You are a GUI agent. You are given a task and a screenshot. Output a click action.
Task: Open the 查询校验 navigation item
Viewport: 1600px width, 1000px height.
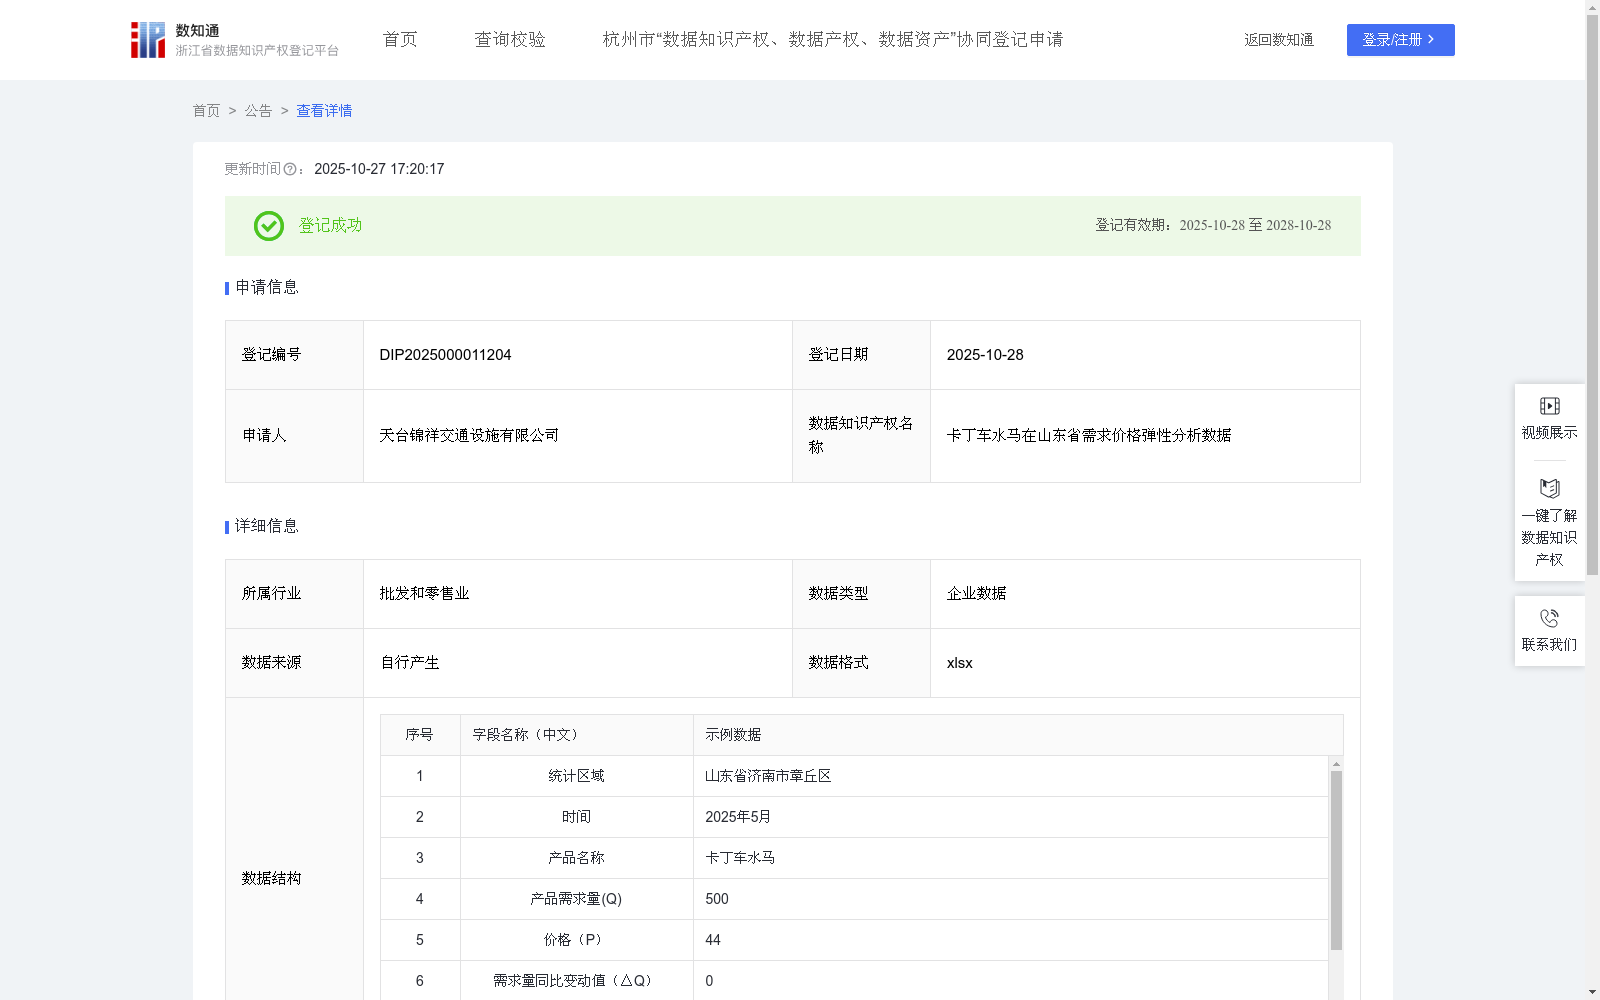coord(510,40)
